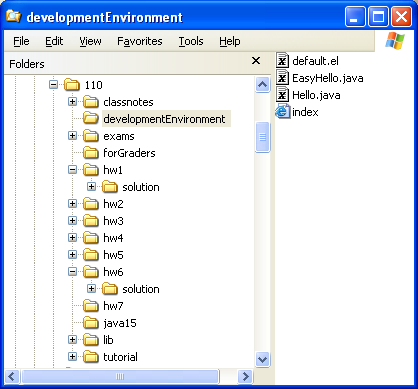Screen dimensions: 418x389
Task: Expand the hw5 folder node
Action: (72, 254)
